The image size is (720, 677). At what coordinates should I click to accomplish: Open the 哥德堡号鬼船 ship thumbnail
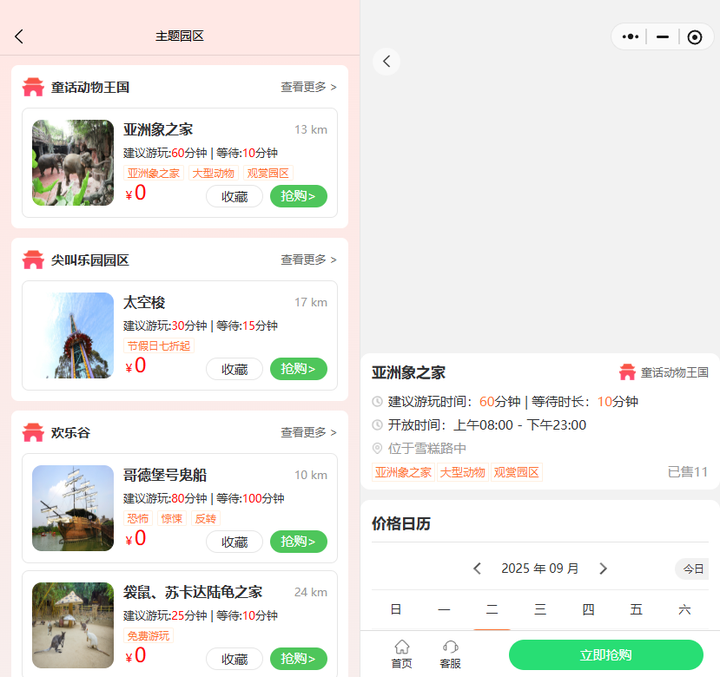coord(73,508)
